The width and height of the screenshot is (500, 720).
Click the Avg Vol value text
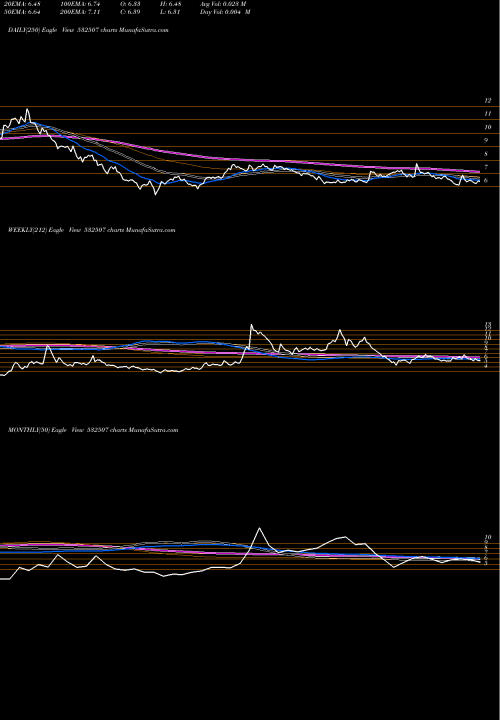click(x=223, y=4)
